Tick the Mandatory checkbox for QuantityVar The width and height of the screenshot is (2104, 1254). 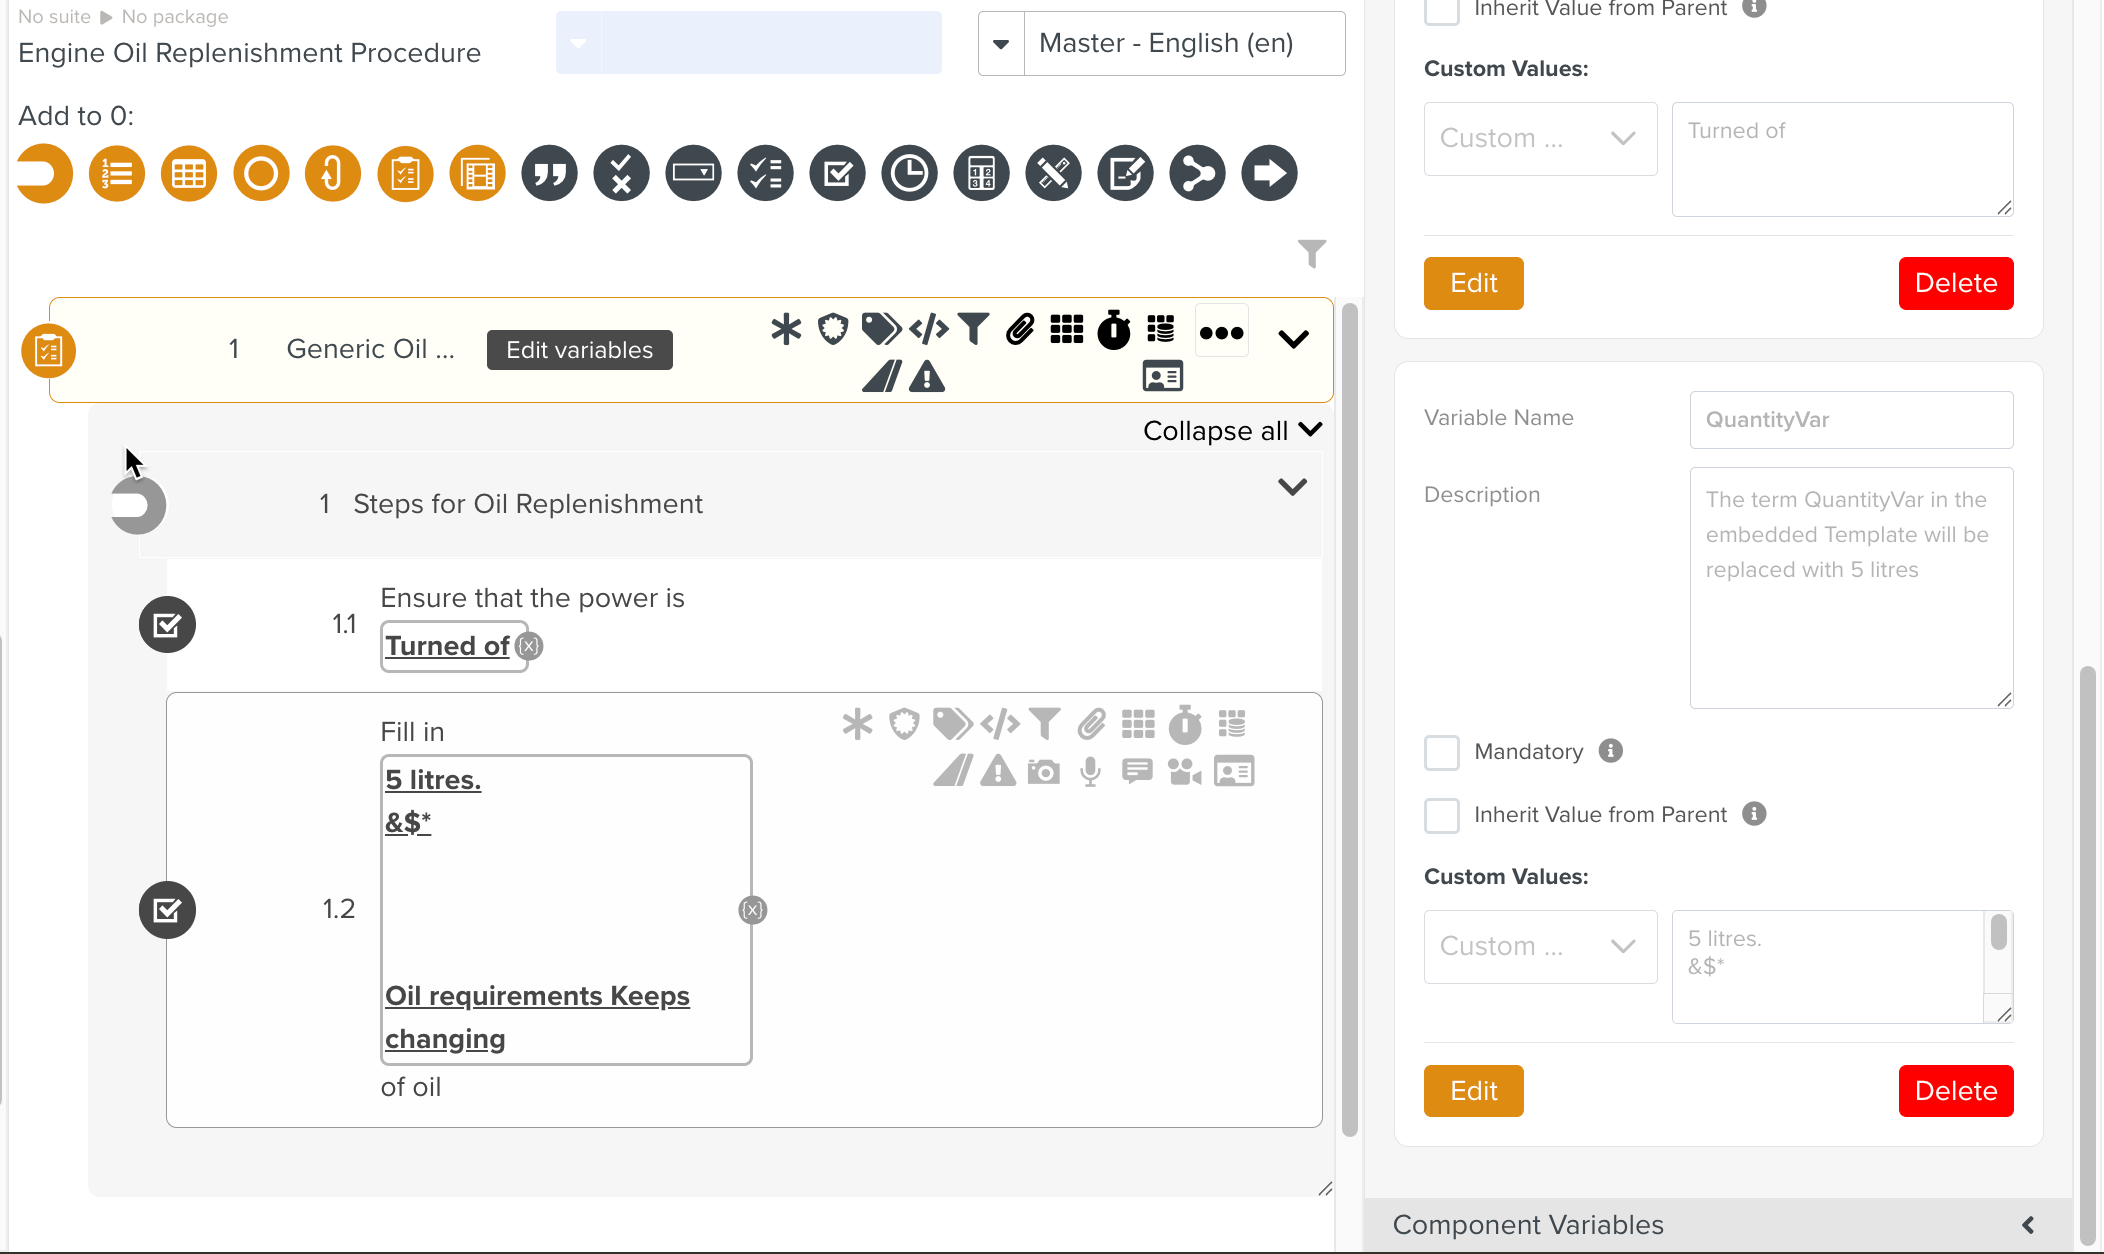pyautogui.click(x=1441, y=752)
